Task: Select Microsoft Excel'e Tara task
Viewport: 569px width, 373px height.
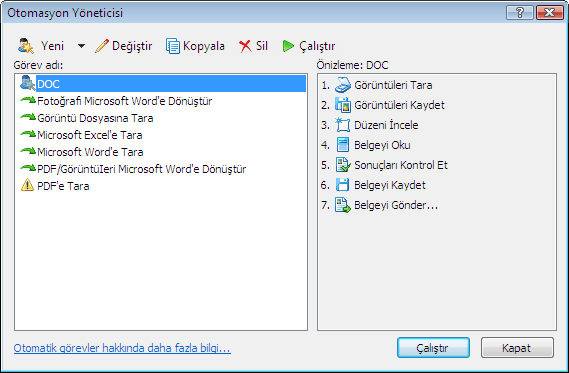Action: 90,135
